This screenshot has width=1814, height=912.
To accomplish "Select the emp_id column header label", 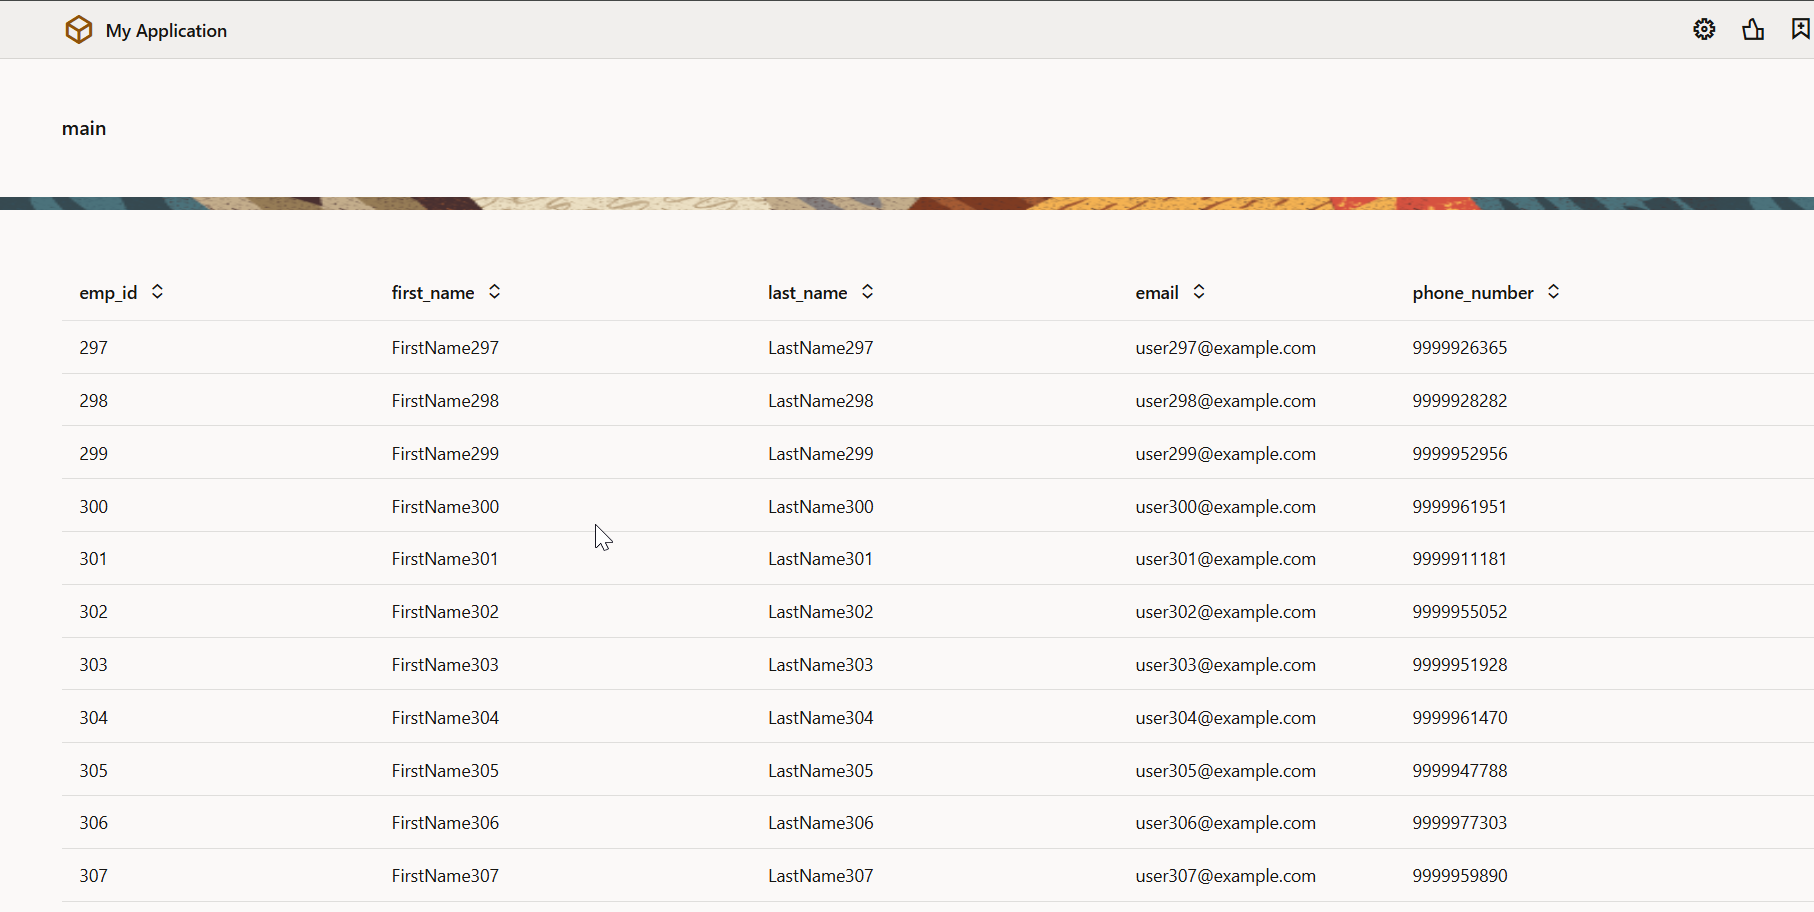I will click(108, 293).
